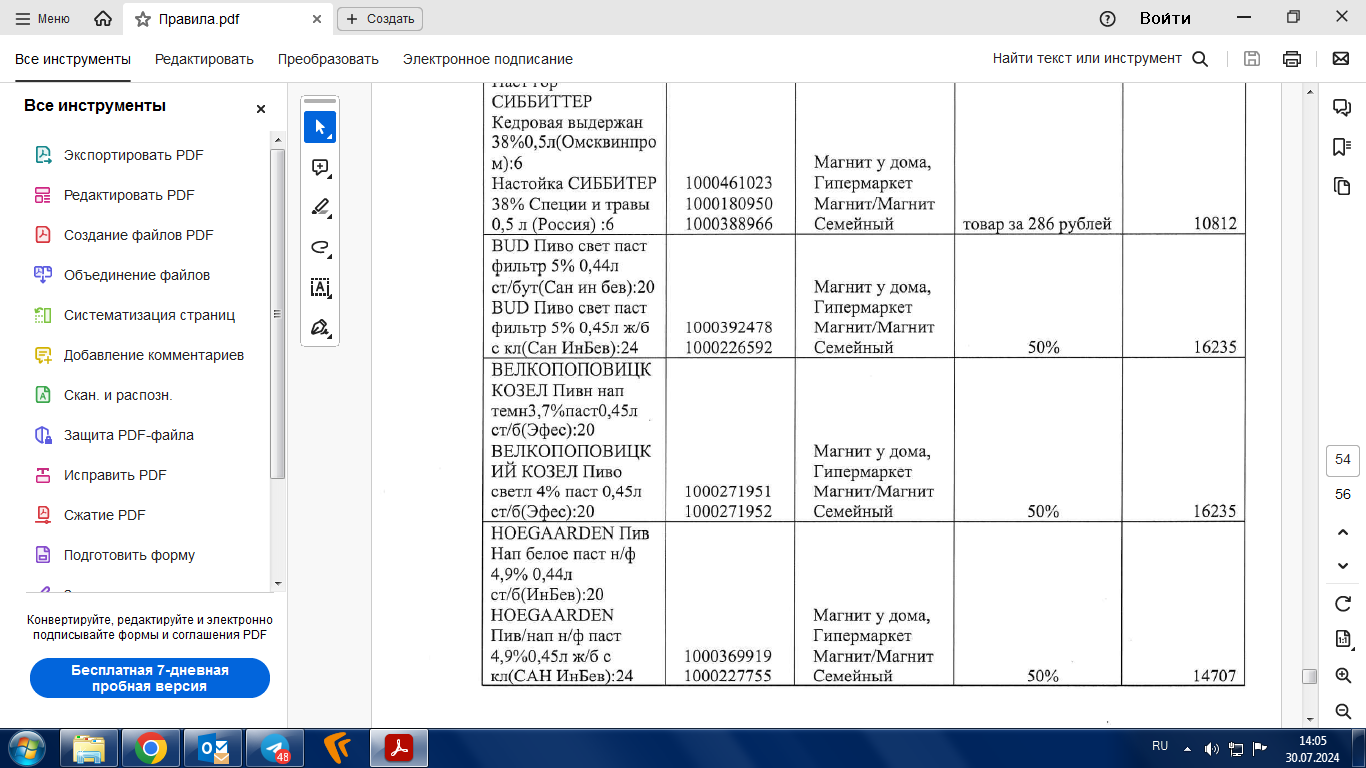This screenshot has height=768, width=1366.
Task: Go to previous page with up chevron
Action: (x=1343, y=532)
